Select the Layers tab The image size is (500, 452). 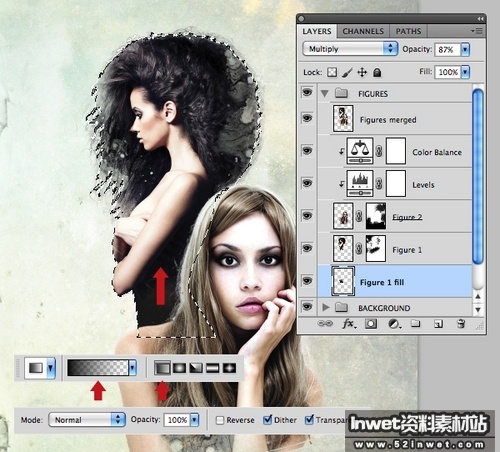317,31
